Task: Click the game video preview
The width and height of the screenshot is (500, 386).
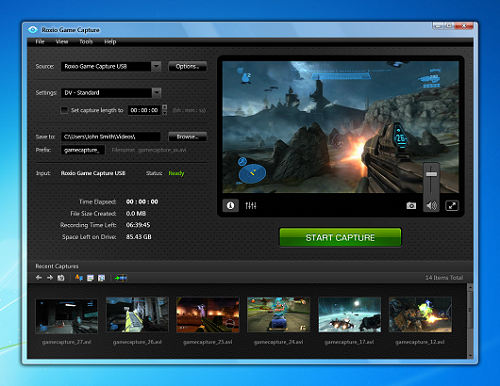Action: coord(340,127)
